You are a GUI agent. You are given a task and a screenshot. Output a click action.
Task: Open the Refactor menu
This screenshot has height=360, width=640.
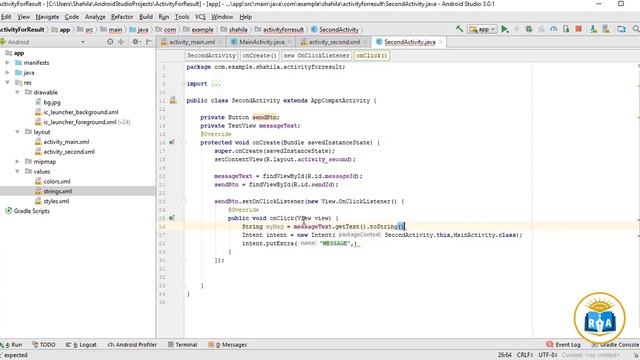click(x=122, y=17)
